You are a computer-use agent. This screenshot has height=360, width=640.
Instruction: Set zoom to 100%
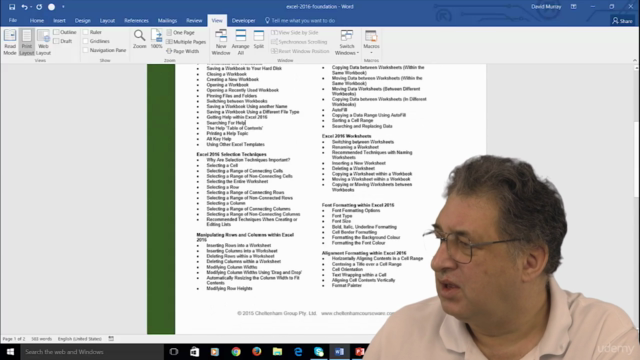156,39
